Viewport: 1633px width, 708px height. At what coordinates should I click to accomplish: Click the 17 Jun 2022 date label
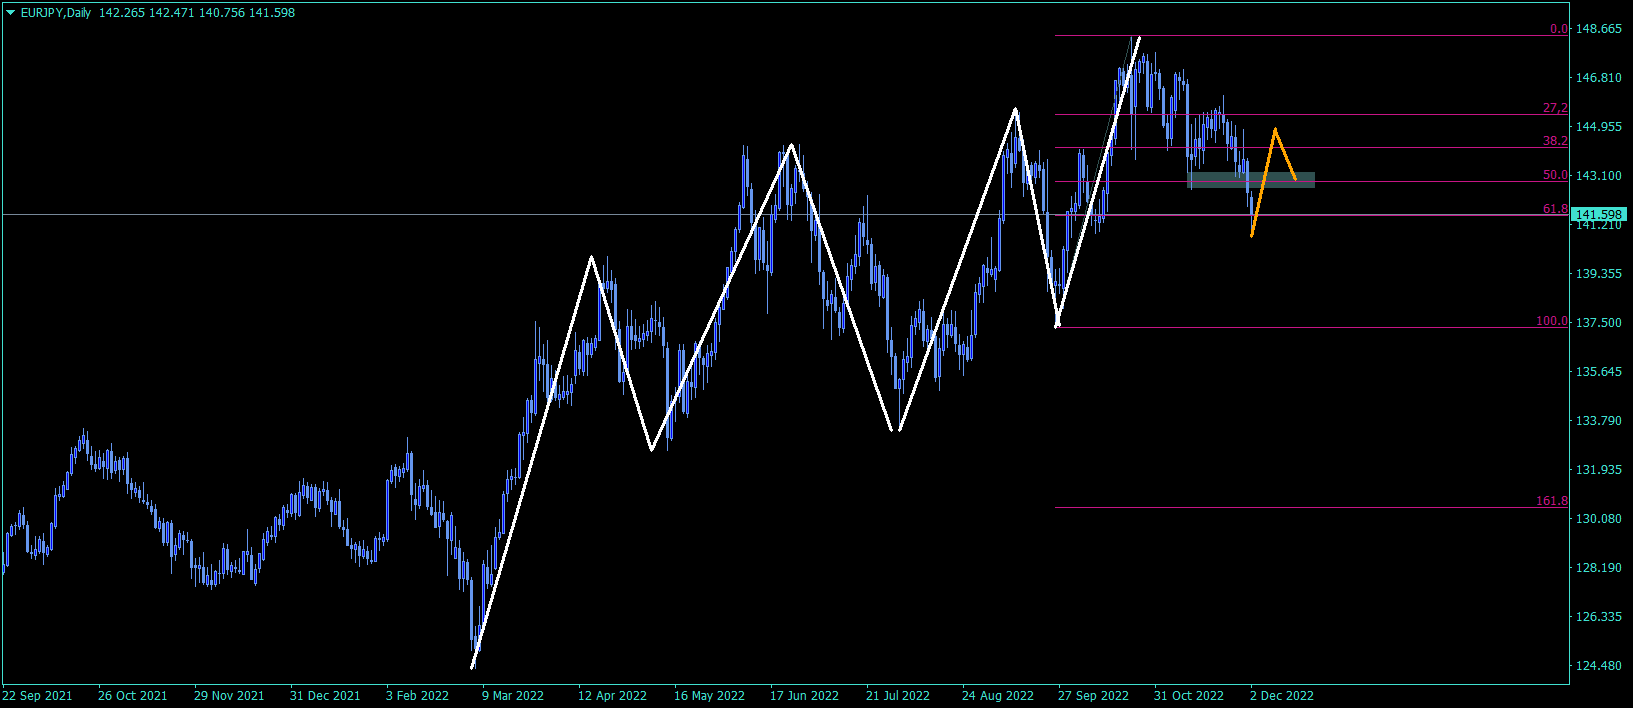coord(805,696)
